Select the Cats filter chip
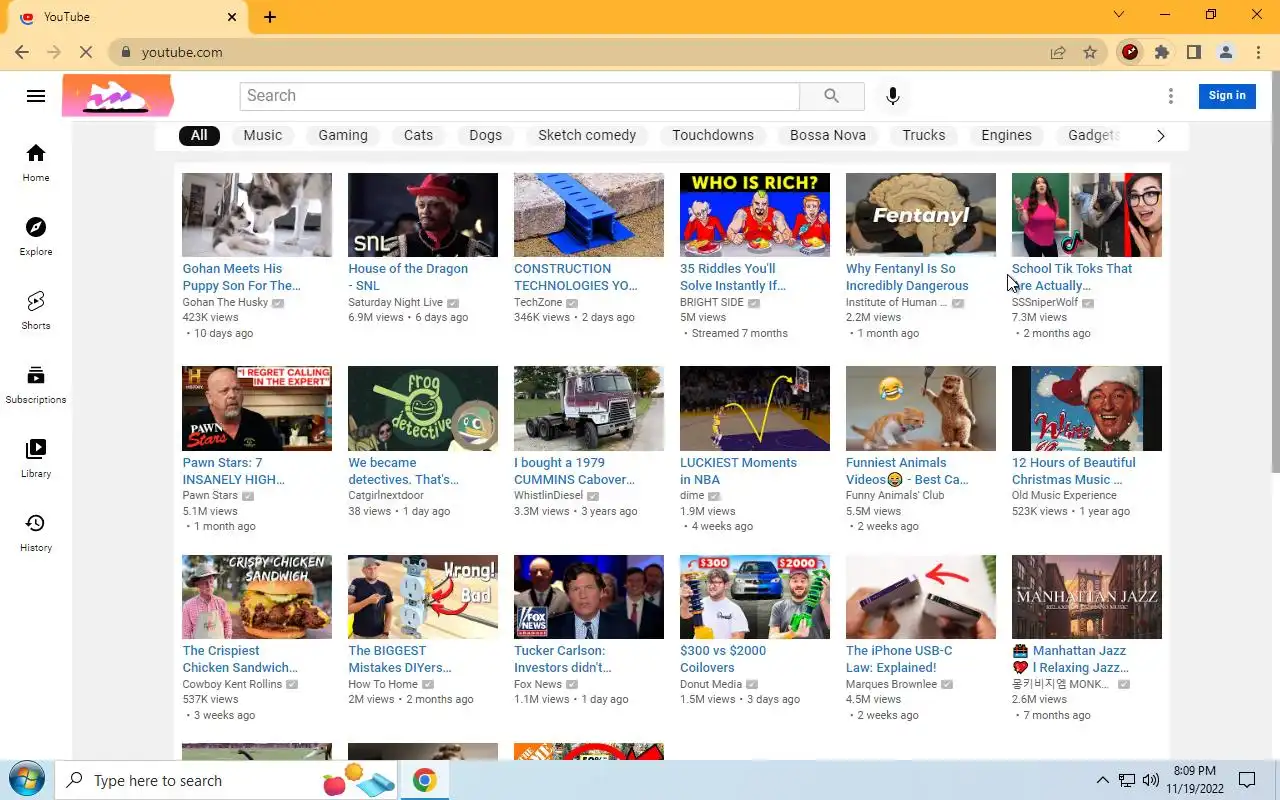Screen dimensions: 1280x800 tap(418, 135)
